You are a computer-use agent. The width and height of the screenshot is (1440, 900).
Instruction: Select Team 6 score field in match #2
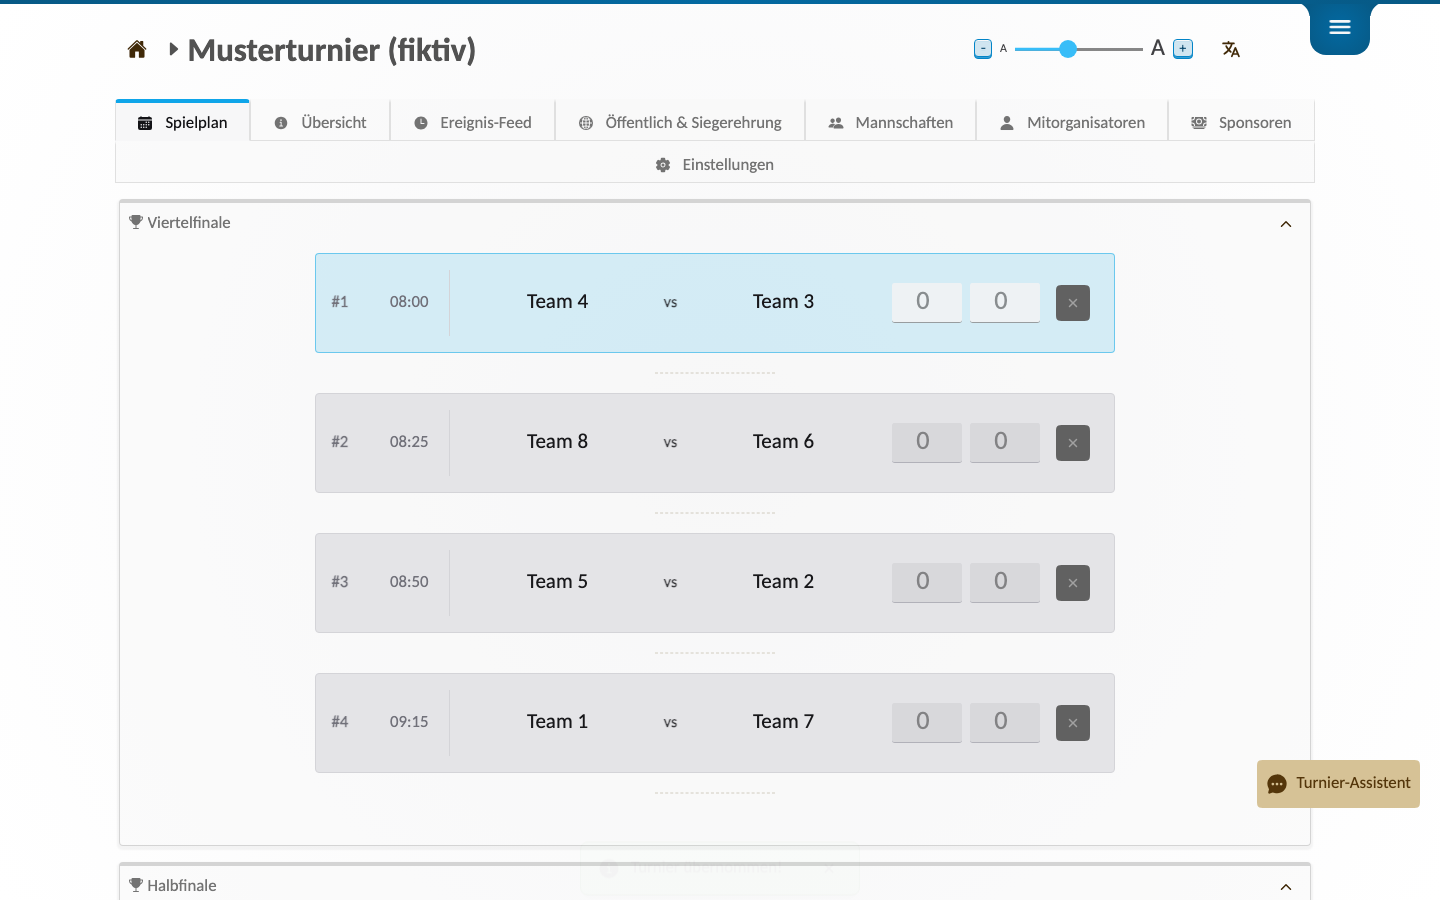(x=1005, y=442)
